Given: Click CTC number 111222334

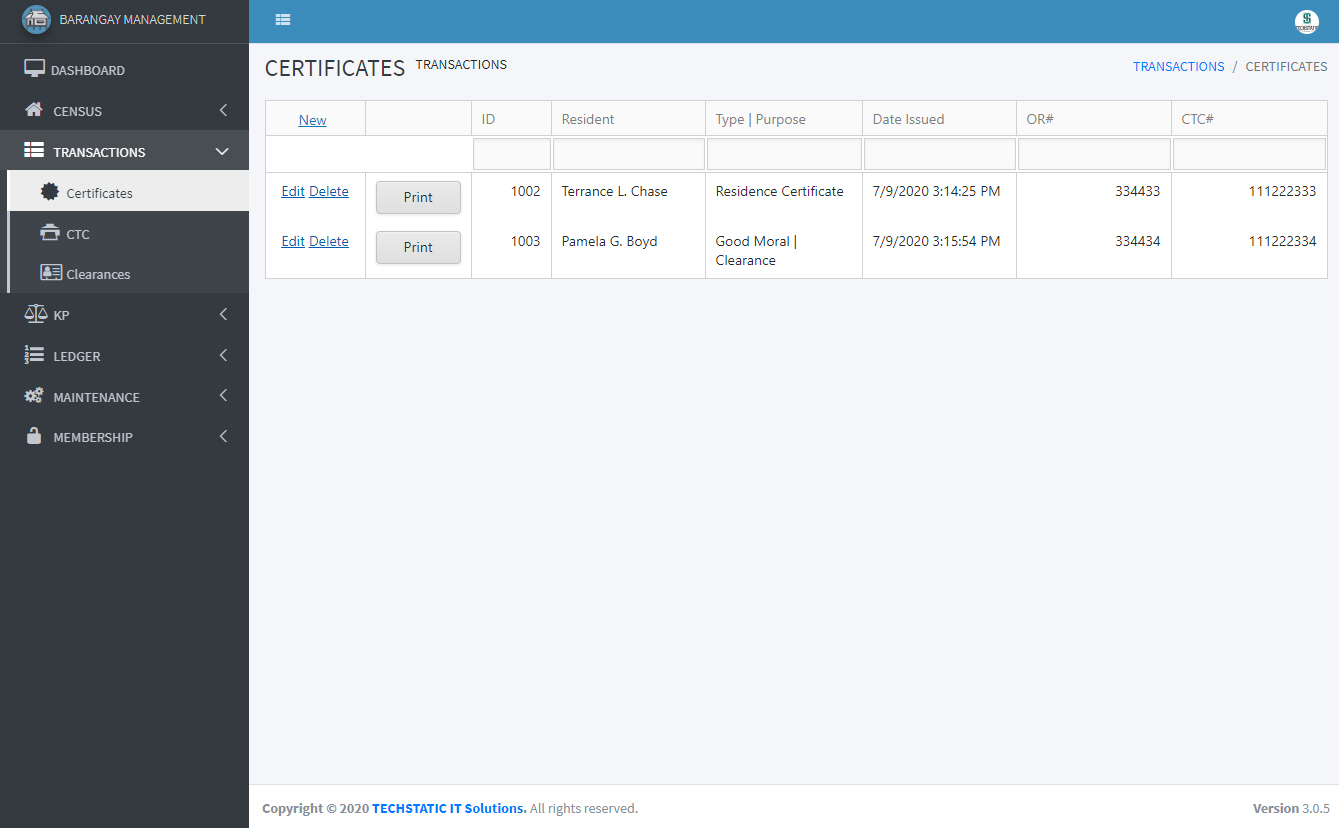Looking at the screenshot, I should point(1283,241).
